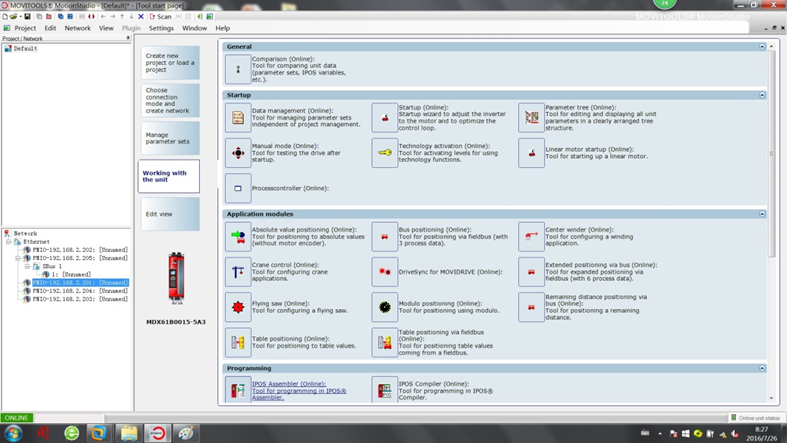Collapse the Application modules section

point(762,214)
